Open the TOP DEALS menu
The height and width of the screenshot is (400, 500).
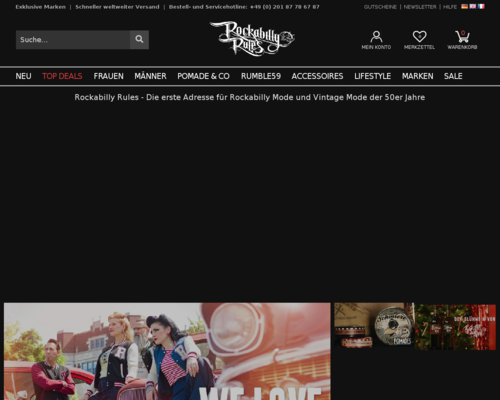tap(62, 76)
